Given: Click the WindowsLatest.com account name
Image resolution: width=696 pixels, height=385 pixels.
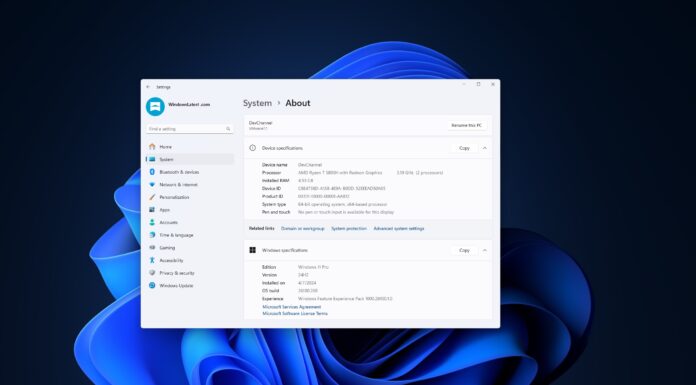Looking at the screenshot, I should [189, 105].
